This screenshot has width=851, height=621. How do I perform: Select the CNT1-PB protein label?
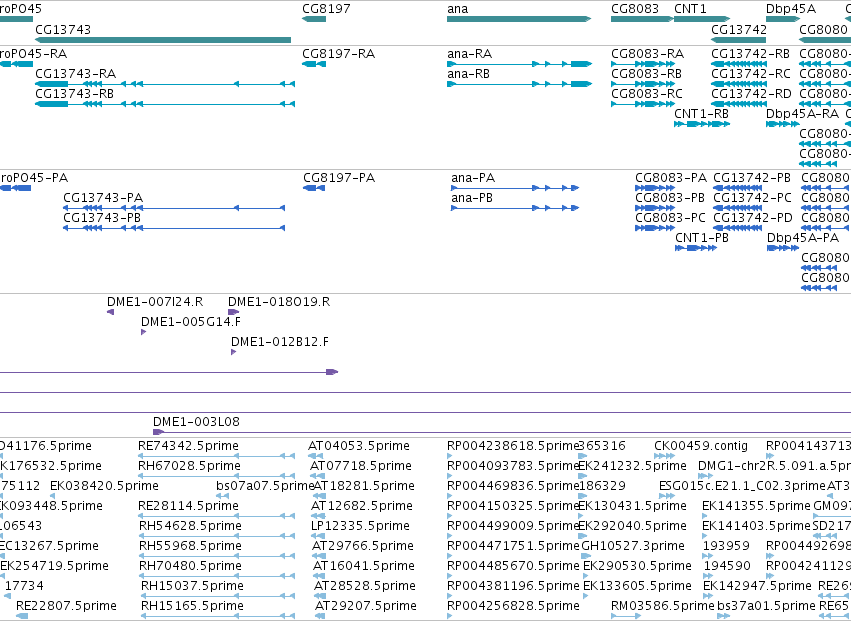point(702,238)
